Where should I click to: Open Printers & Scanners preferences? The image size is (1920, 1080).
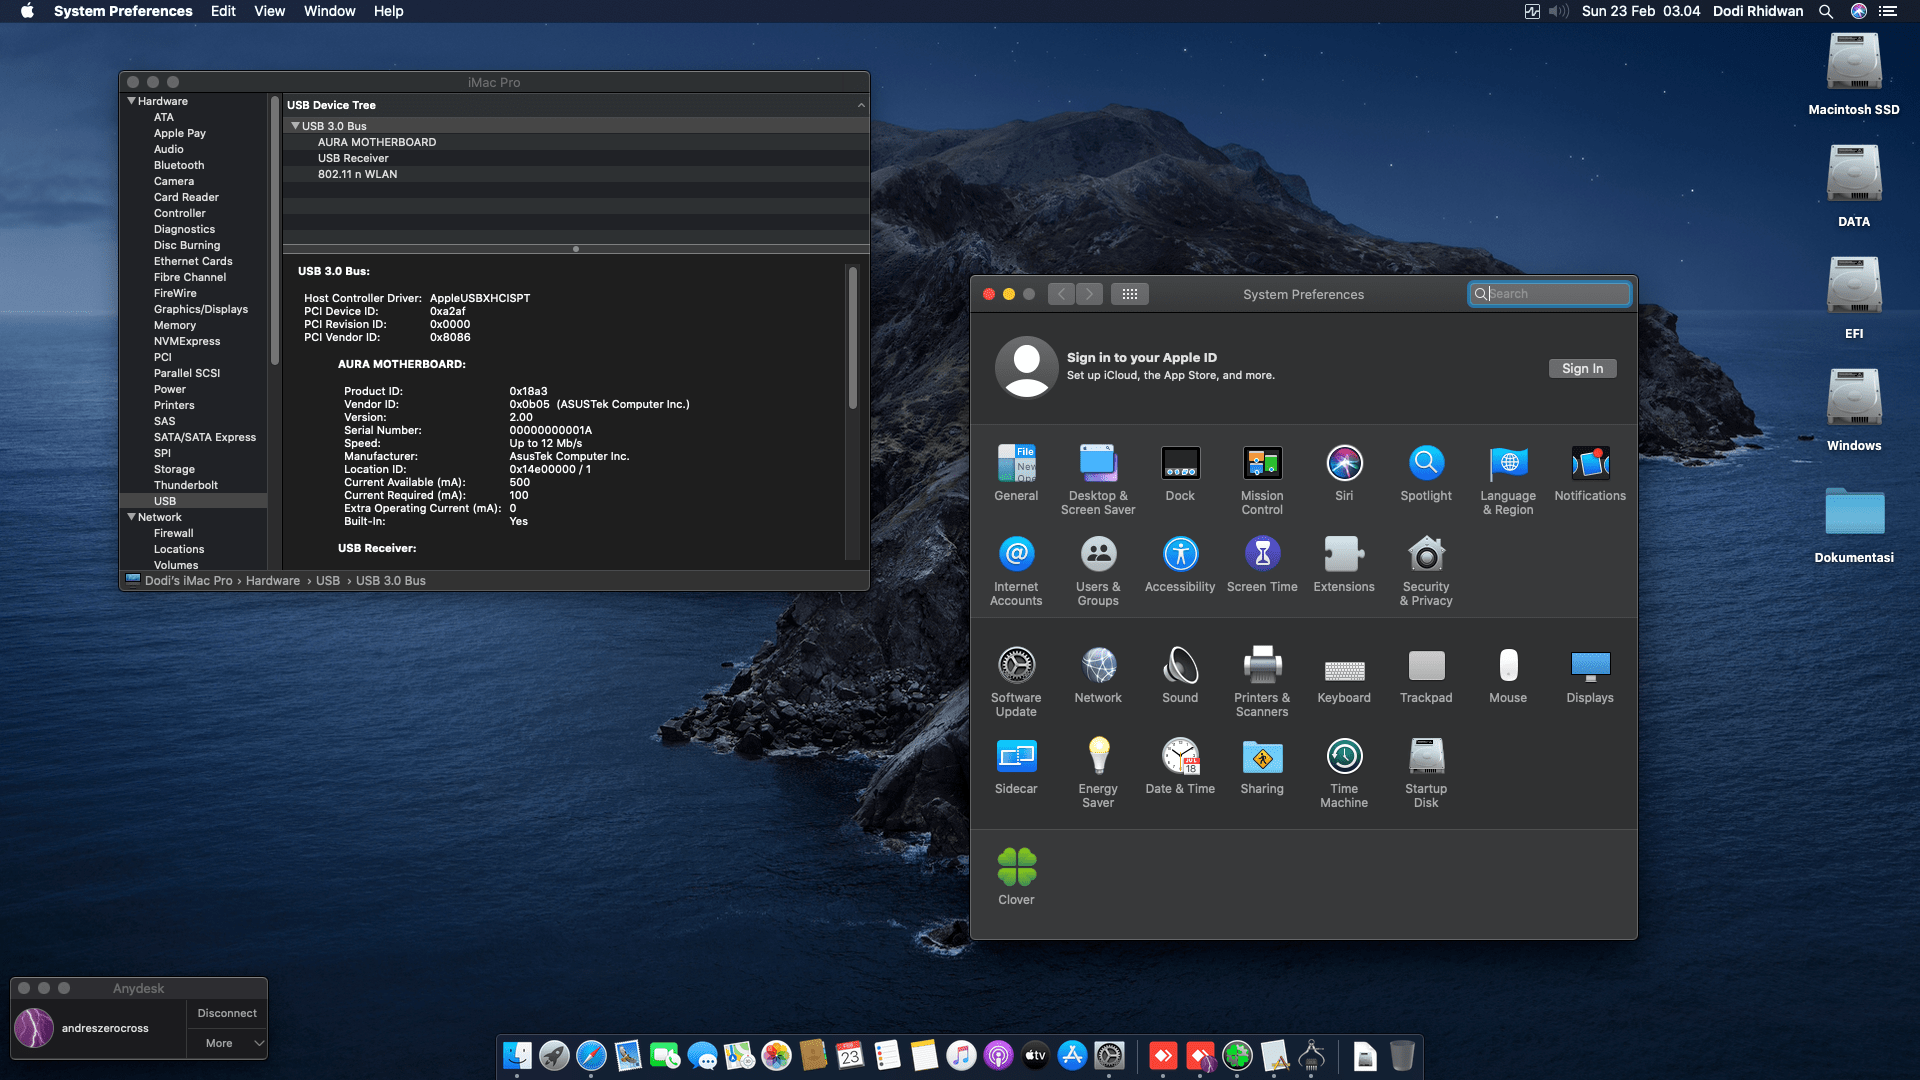1262,682
